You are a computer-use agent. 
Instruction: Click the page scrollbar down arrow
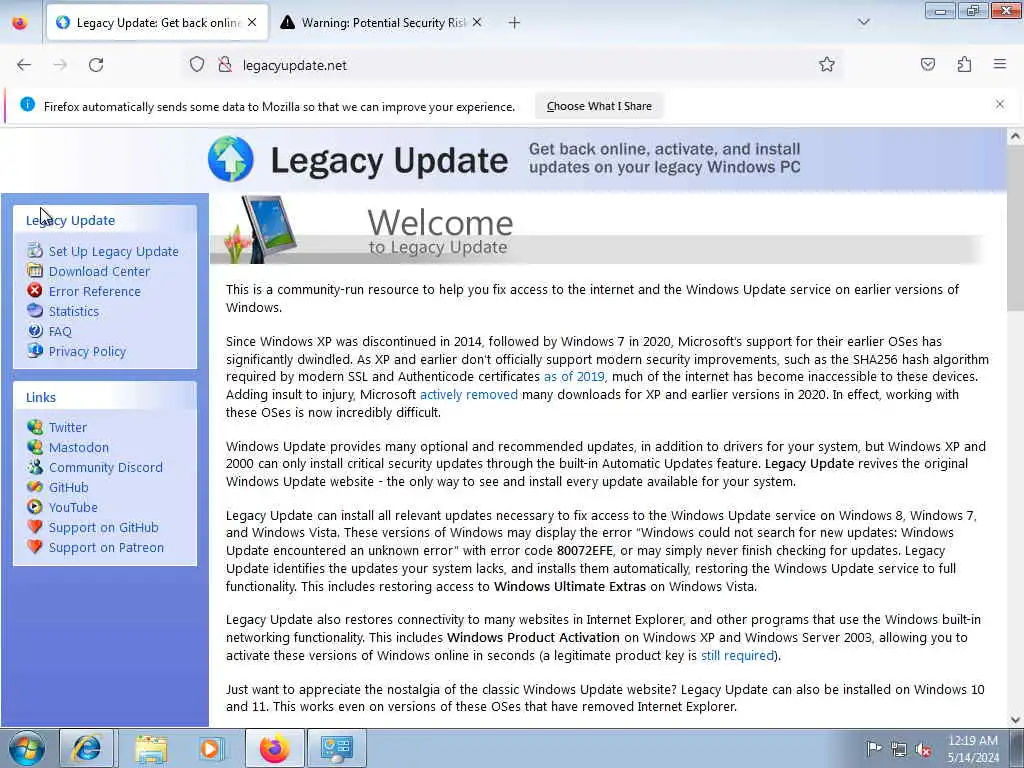(1015, 720)
